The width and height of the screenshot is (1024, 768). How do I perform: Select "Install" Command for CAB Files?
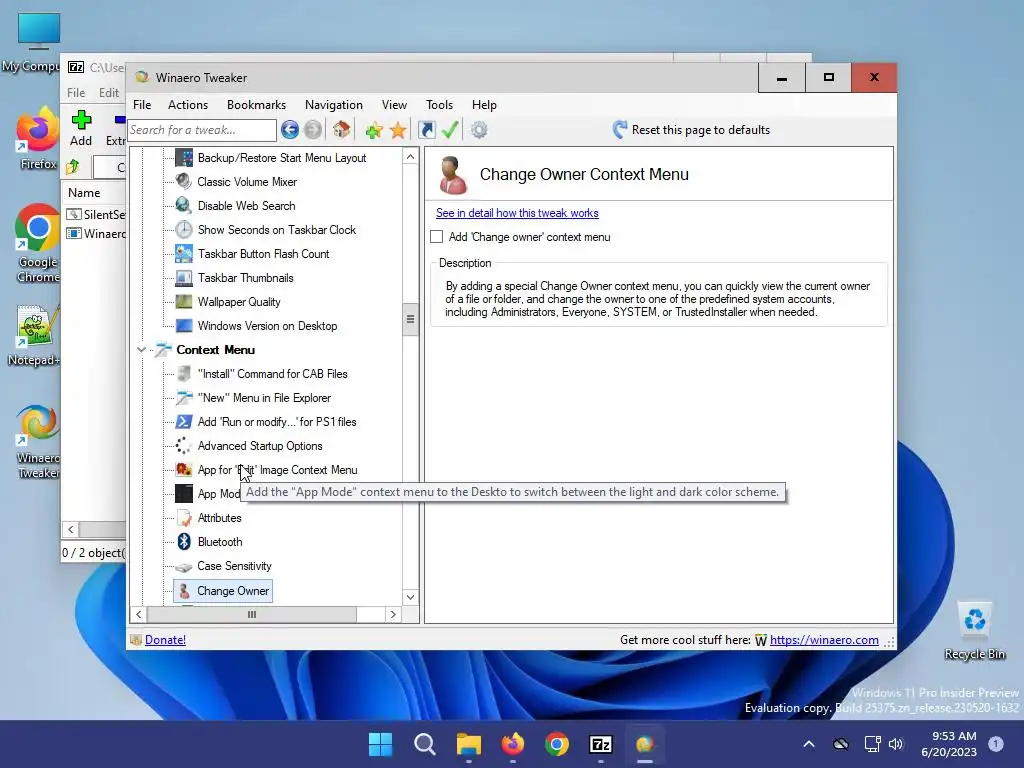272,374
